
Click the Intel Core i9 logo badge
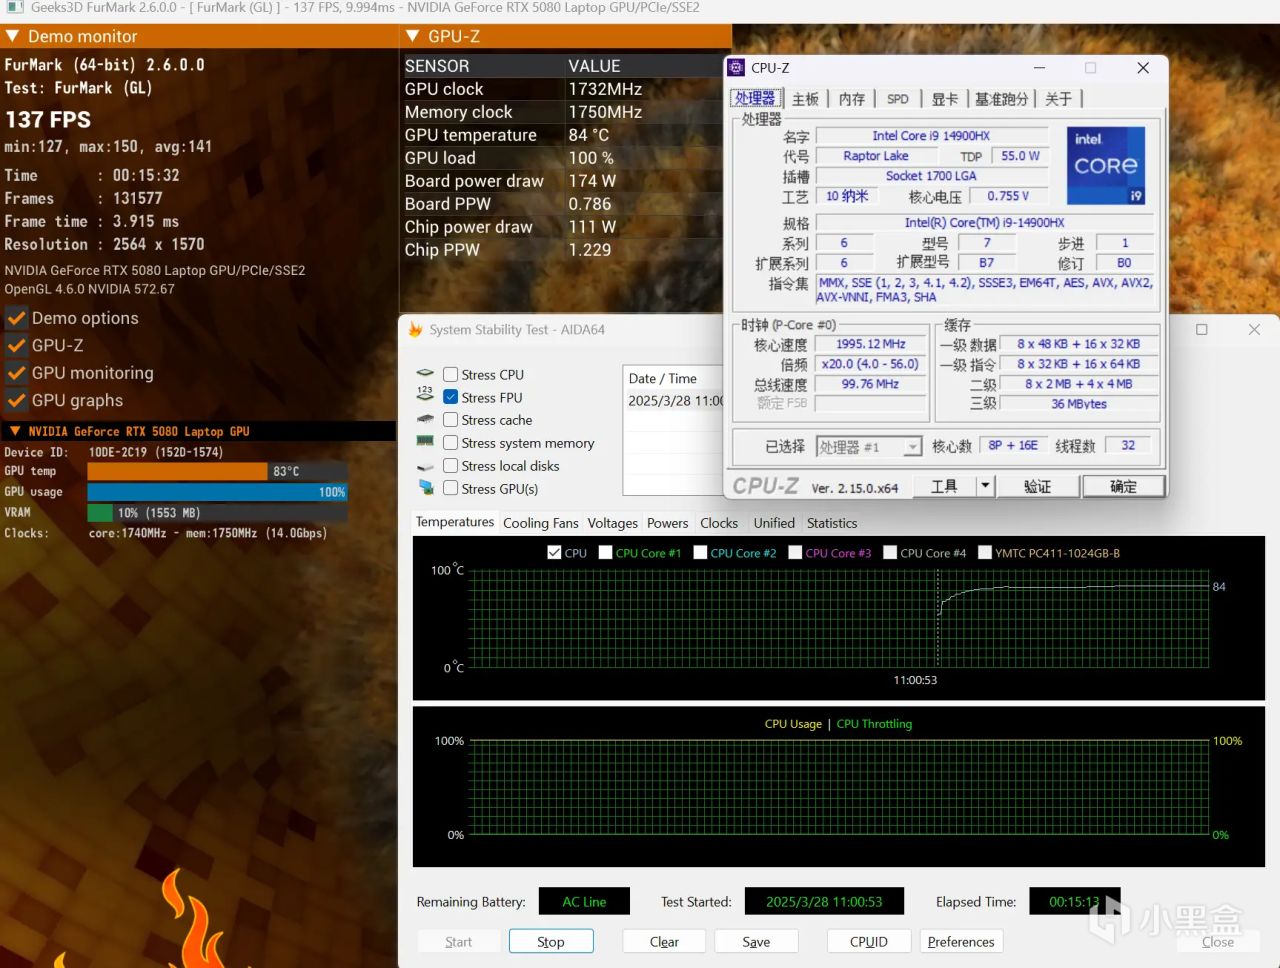pos(1105,165)
